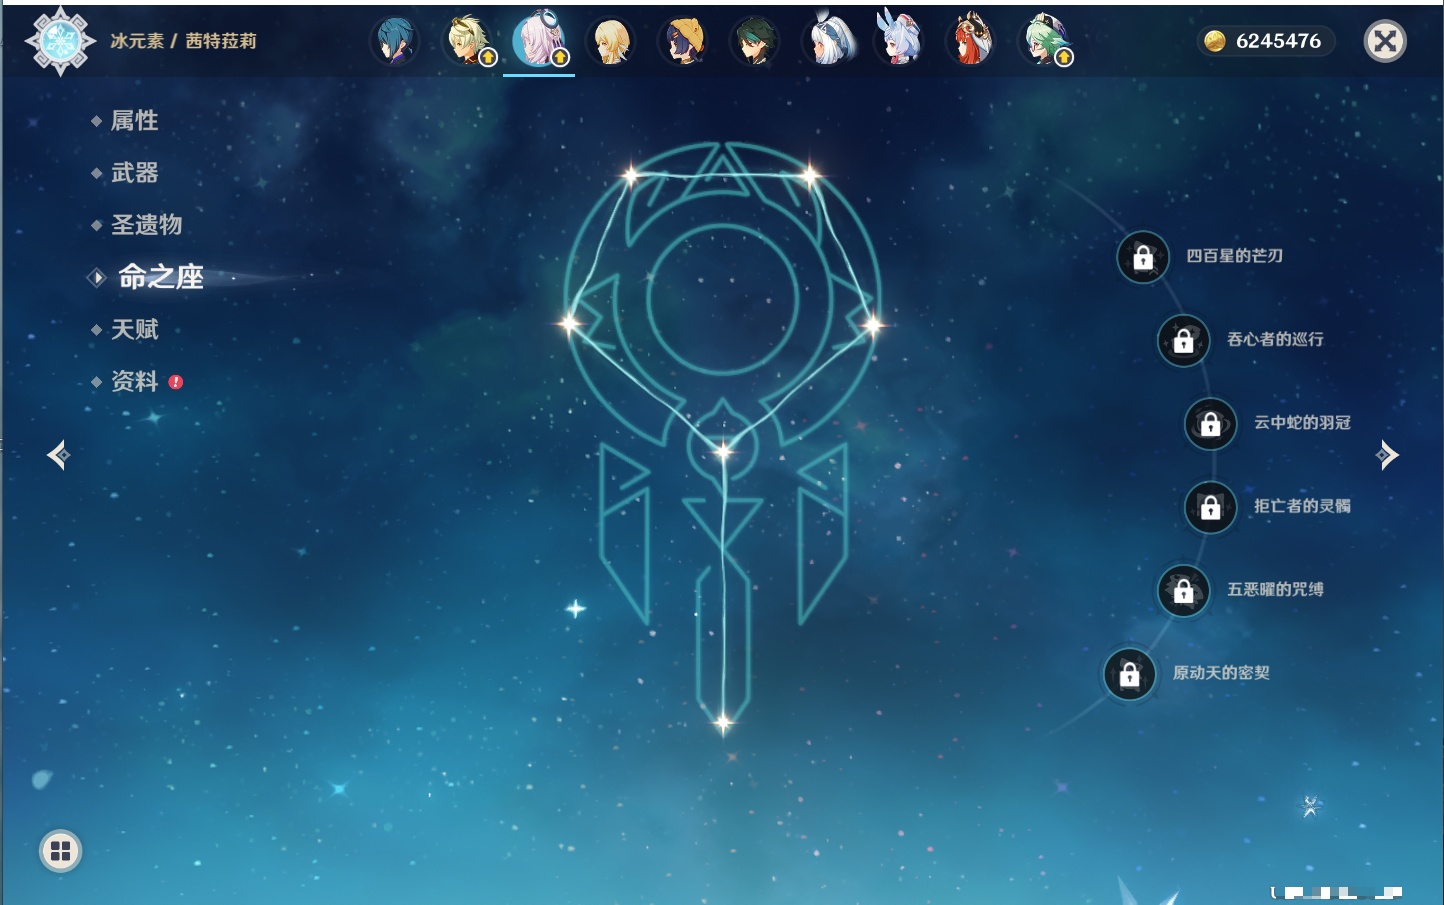Click the constellation name 拒亡者的灵髑
1444x905 pixels.
tap(1303, 506)
